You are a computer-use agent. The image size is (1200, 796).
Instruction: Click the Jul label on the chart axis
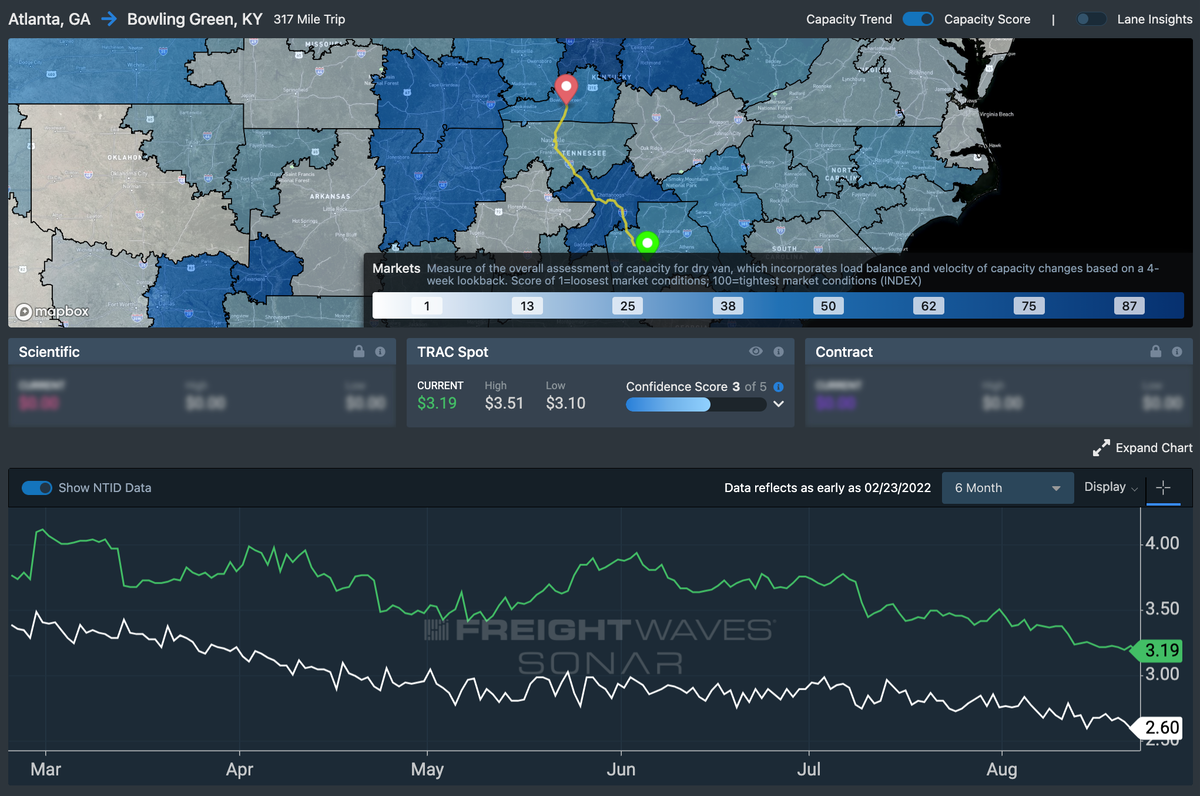pyautogui.click(x=808, y=769)
